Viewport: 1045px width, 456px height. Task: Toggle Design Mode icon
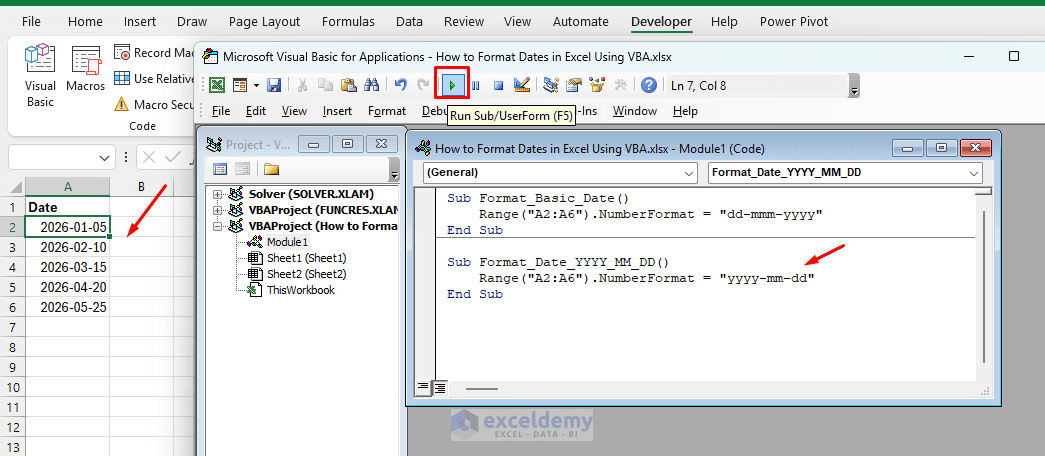click(x=522, y=85)
